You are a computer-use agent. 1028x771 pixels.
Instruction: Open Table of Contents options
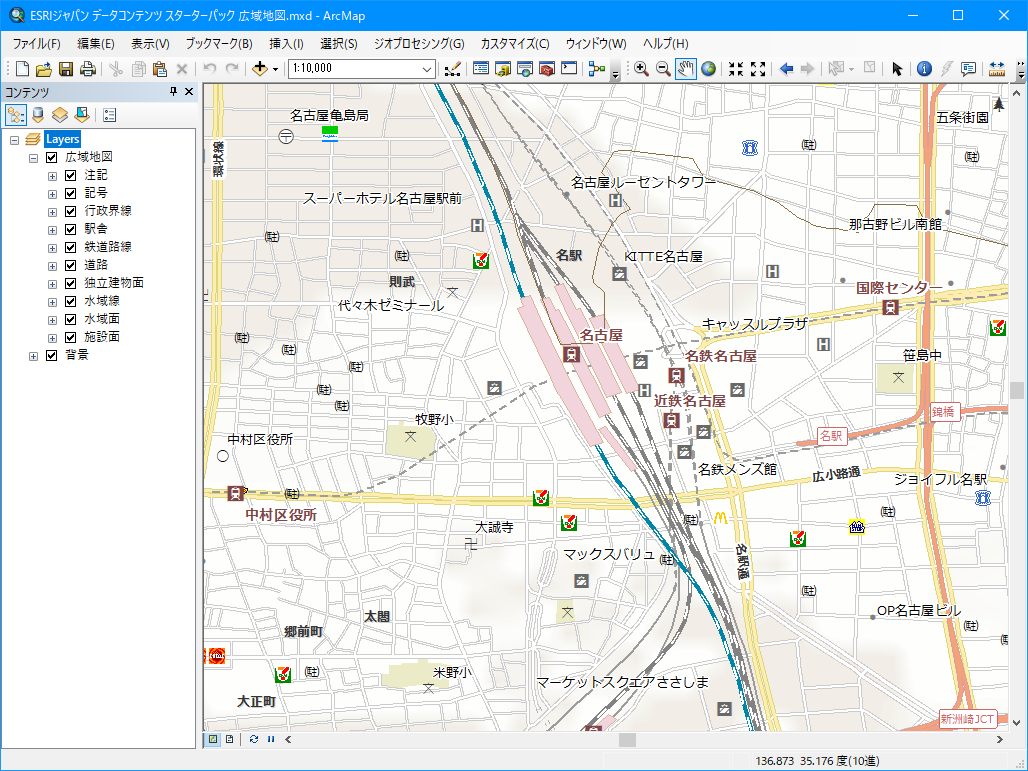point(109,115)
